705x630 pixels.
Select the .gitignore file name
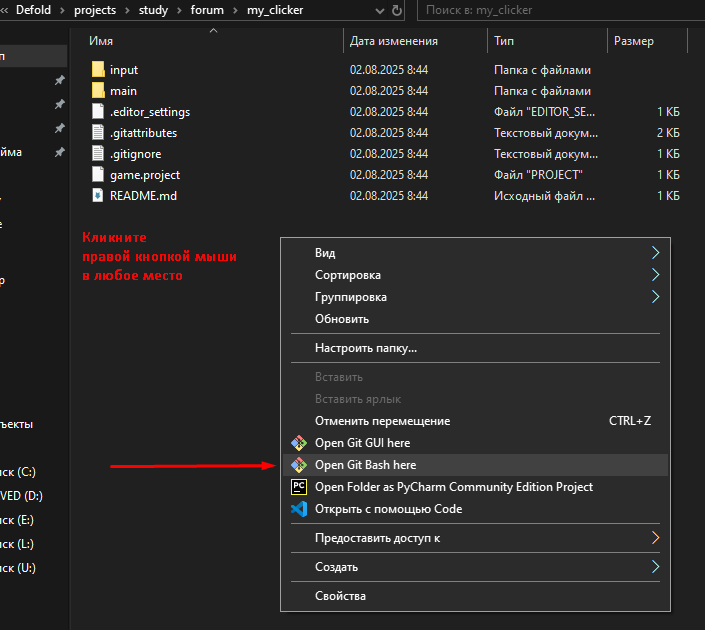tap(135, 154)
